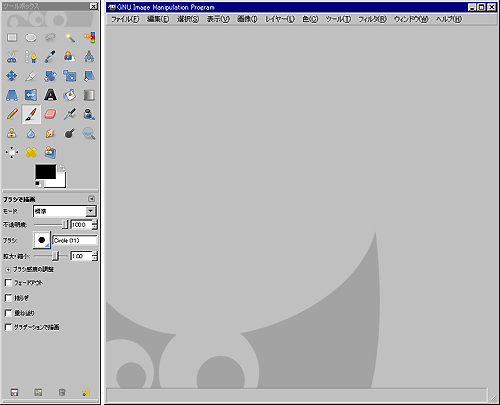Viewport: 500px width, 405px height.
Task: Select the Zoom magnifier tool
Action: 89,134
